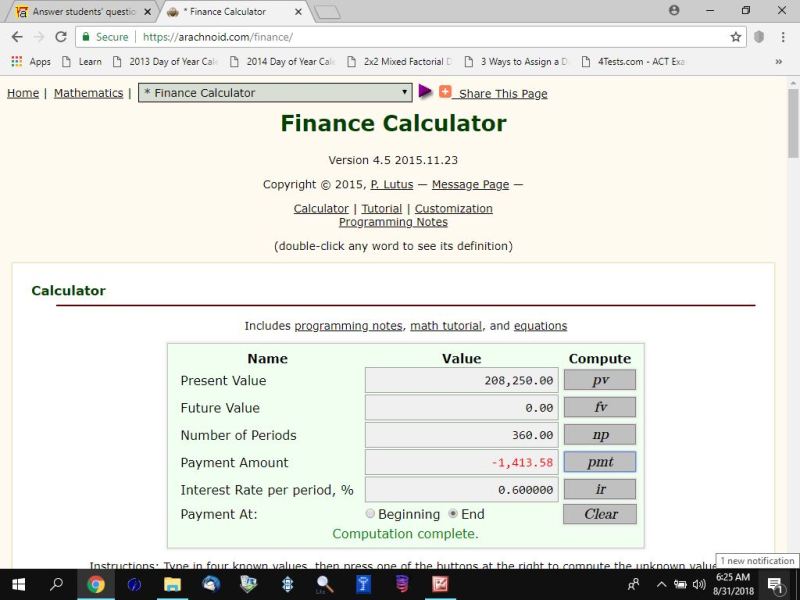Image resolution: width=800 pixels, height=600 pixels.
Task: Compute interest rate with ir button
Action: pos(600,489)
